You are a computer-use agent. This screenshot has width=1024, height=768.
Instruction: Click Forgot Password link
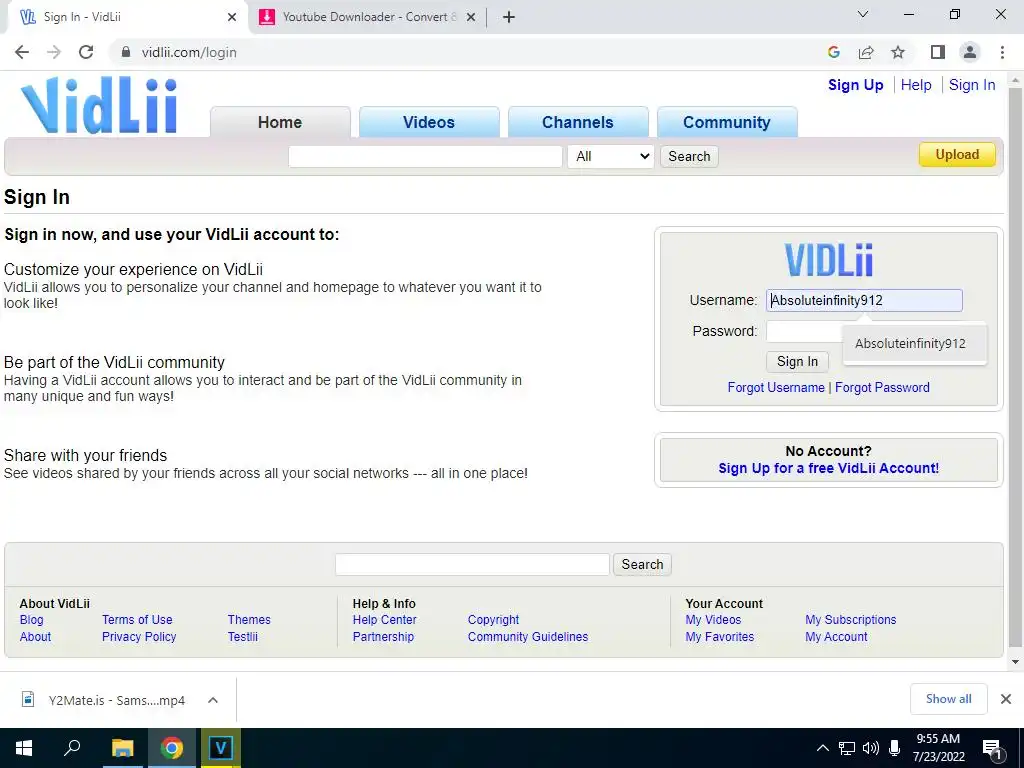point(882,387)
